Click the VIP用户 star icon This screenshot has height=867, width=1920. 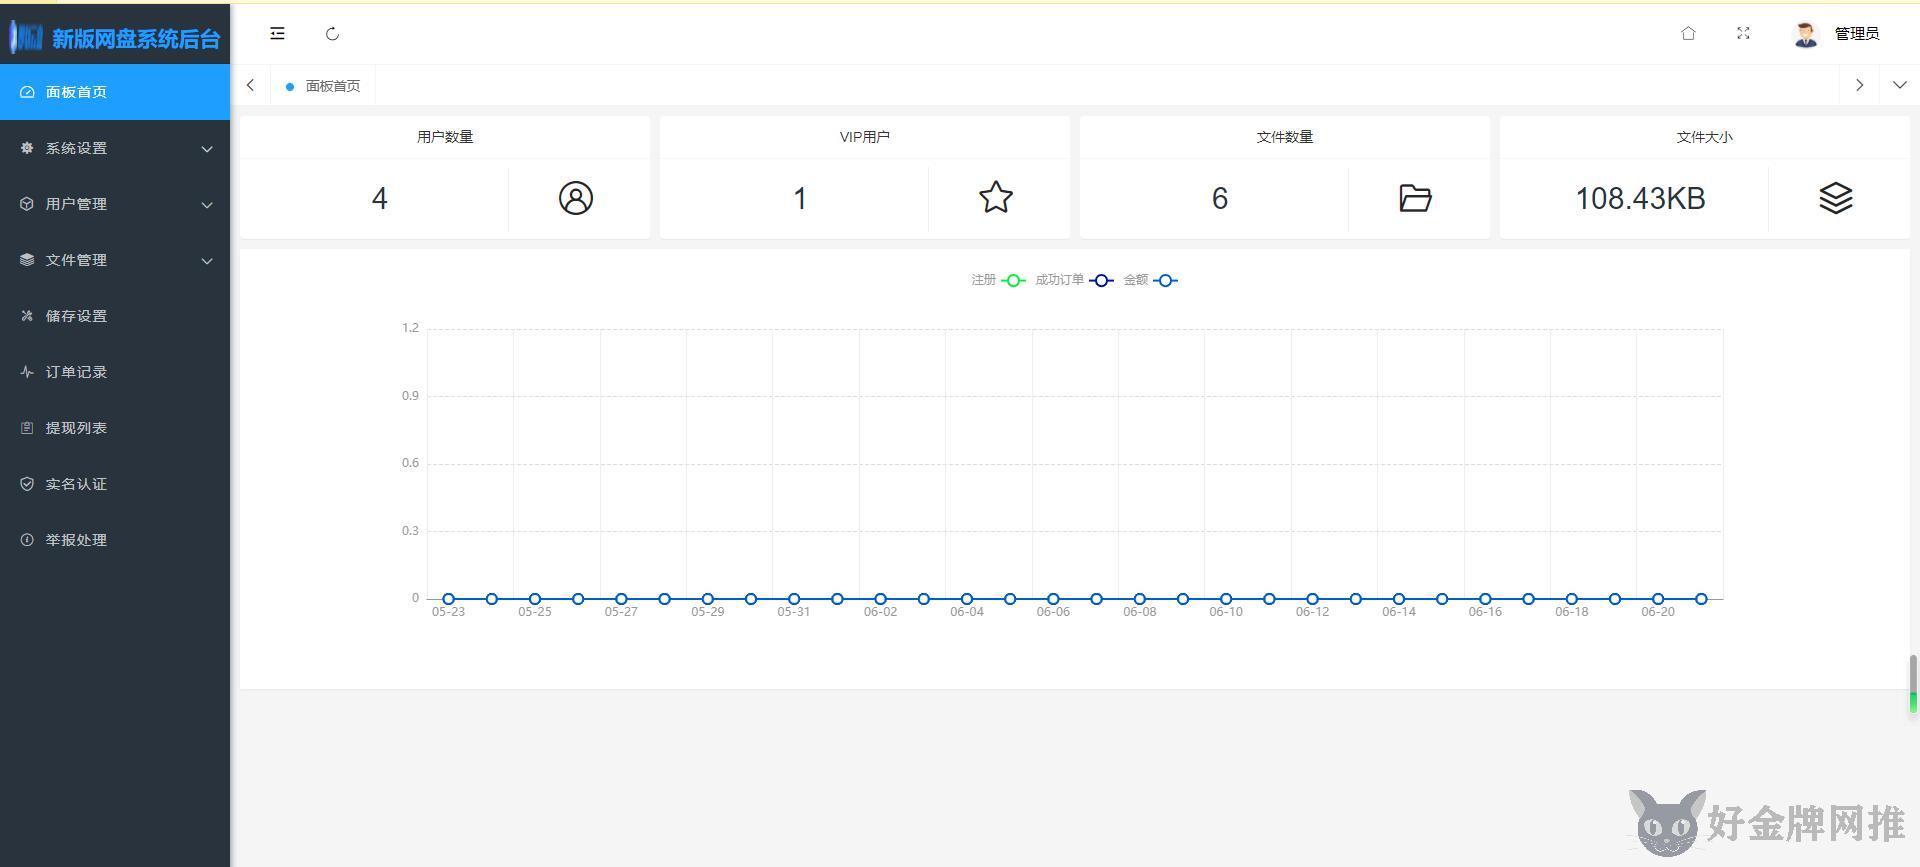tap(996, 198)
